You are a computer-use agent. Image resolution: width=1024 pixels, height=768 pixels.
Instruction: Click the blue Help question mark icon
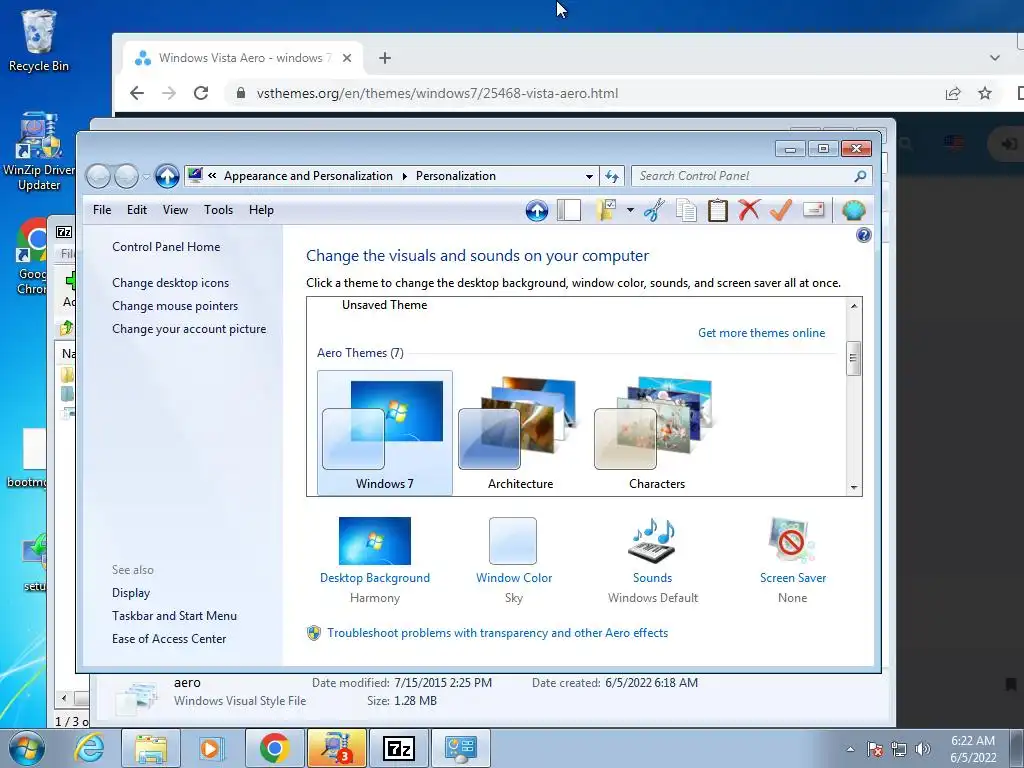[863, 235]
